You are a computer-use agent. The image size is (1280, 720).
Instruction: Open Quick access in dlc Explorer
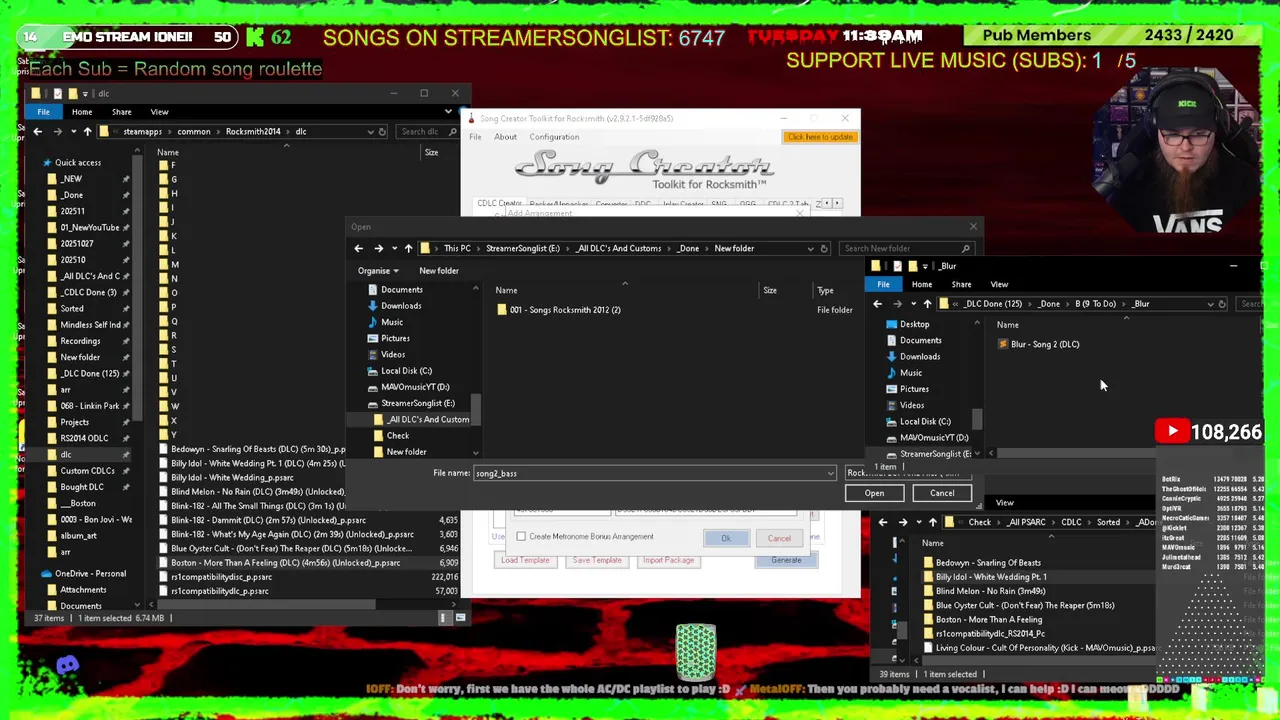[x=78, y=163]
